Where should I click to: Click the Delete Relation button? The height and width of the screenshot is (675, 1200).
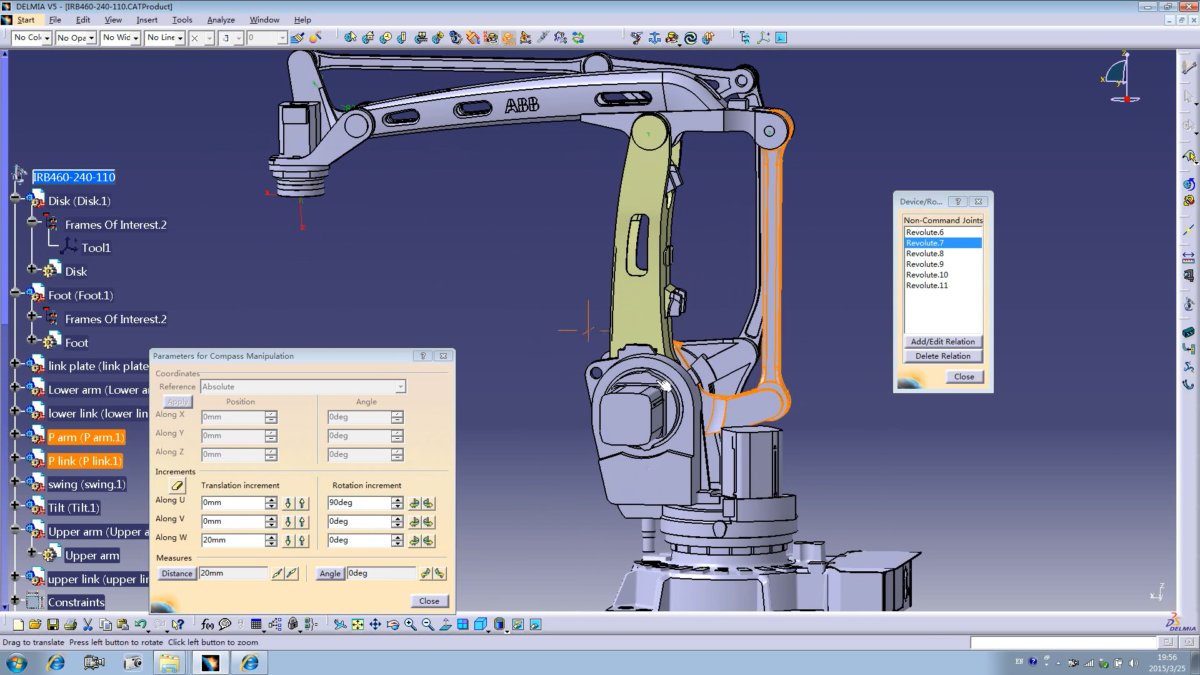943,356
